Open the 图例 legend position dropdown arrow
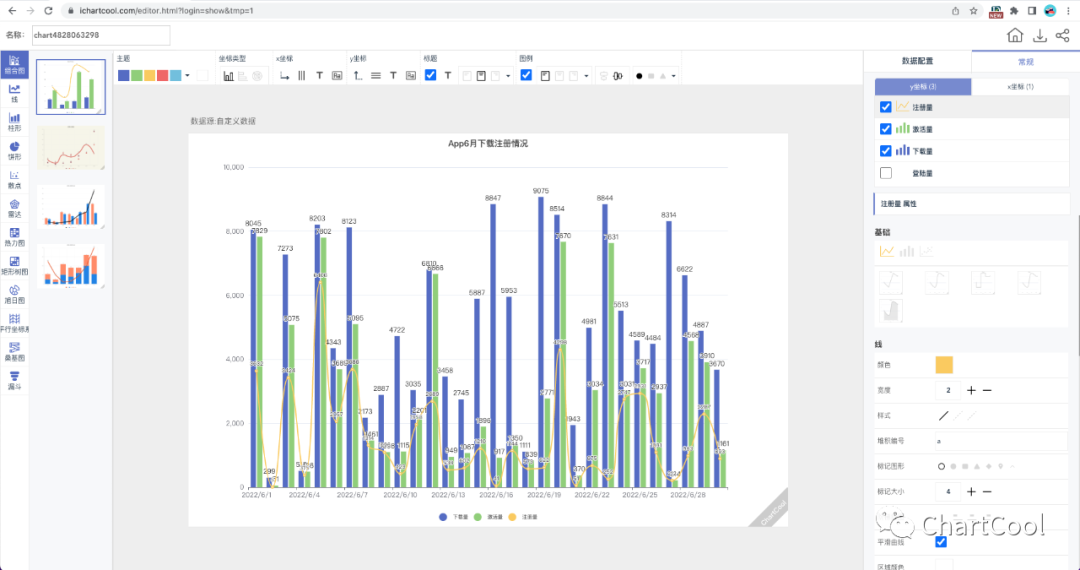Viewport: 1080px width, 570px height. pyautogui.click(x=586, y=75)
